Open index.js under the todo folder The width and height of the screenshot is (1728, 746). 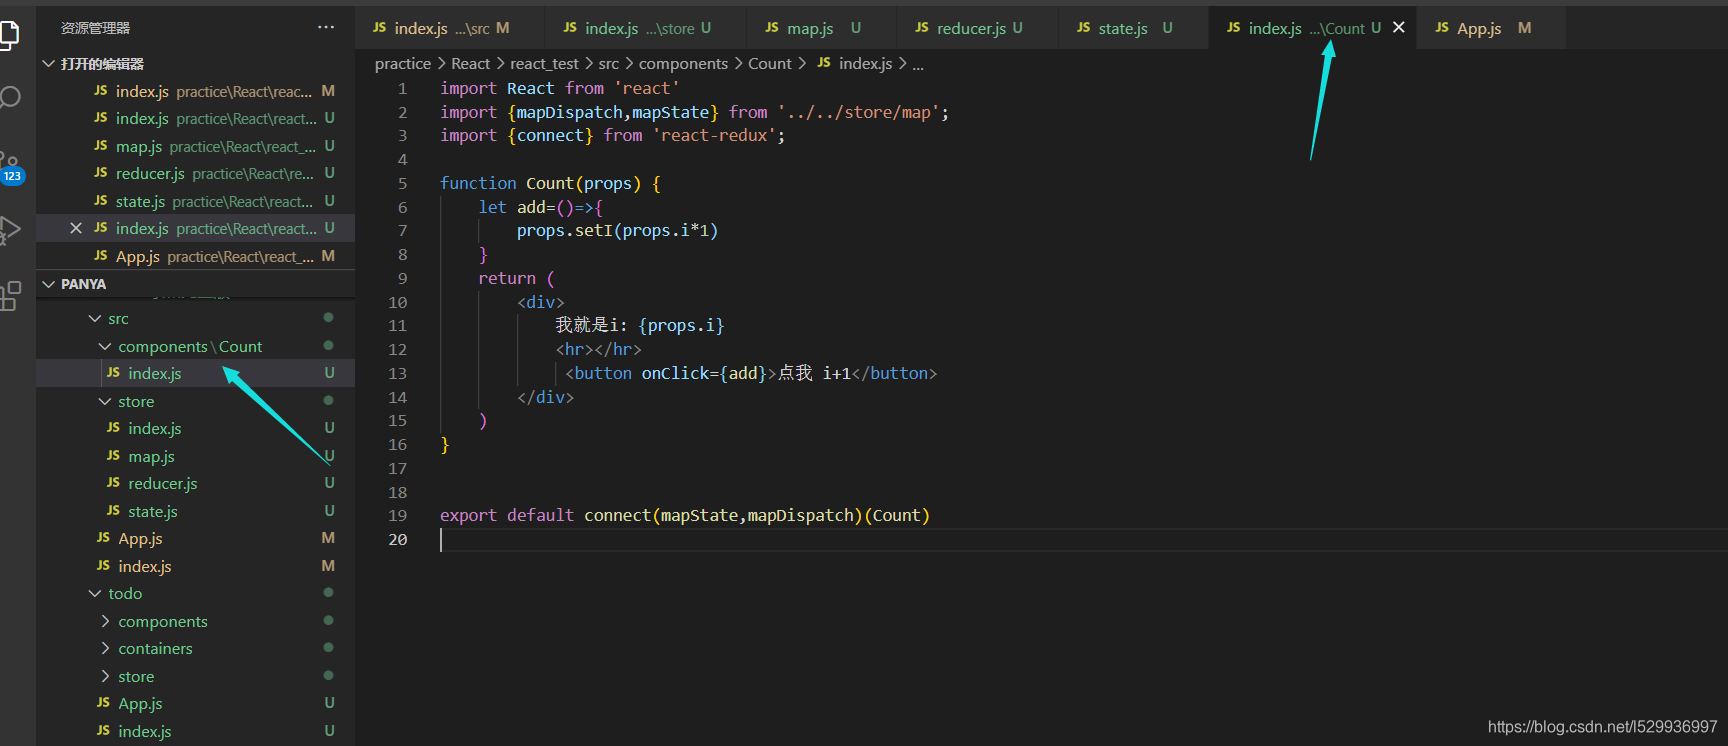click(x=195, y=731)
